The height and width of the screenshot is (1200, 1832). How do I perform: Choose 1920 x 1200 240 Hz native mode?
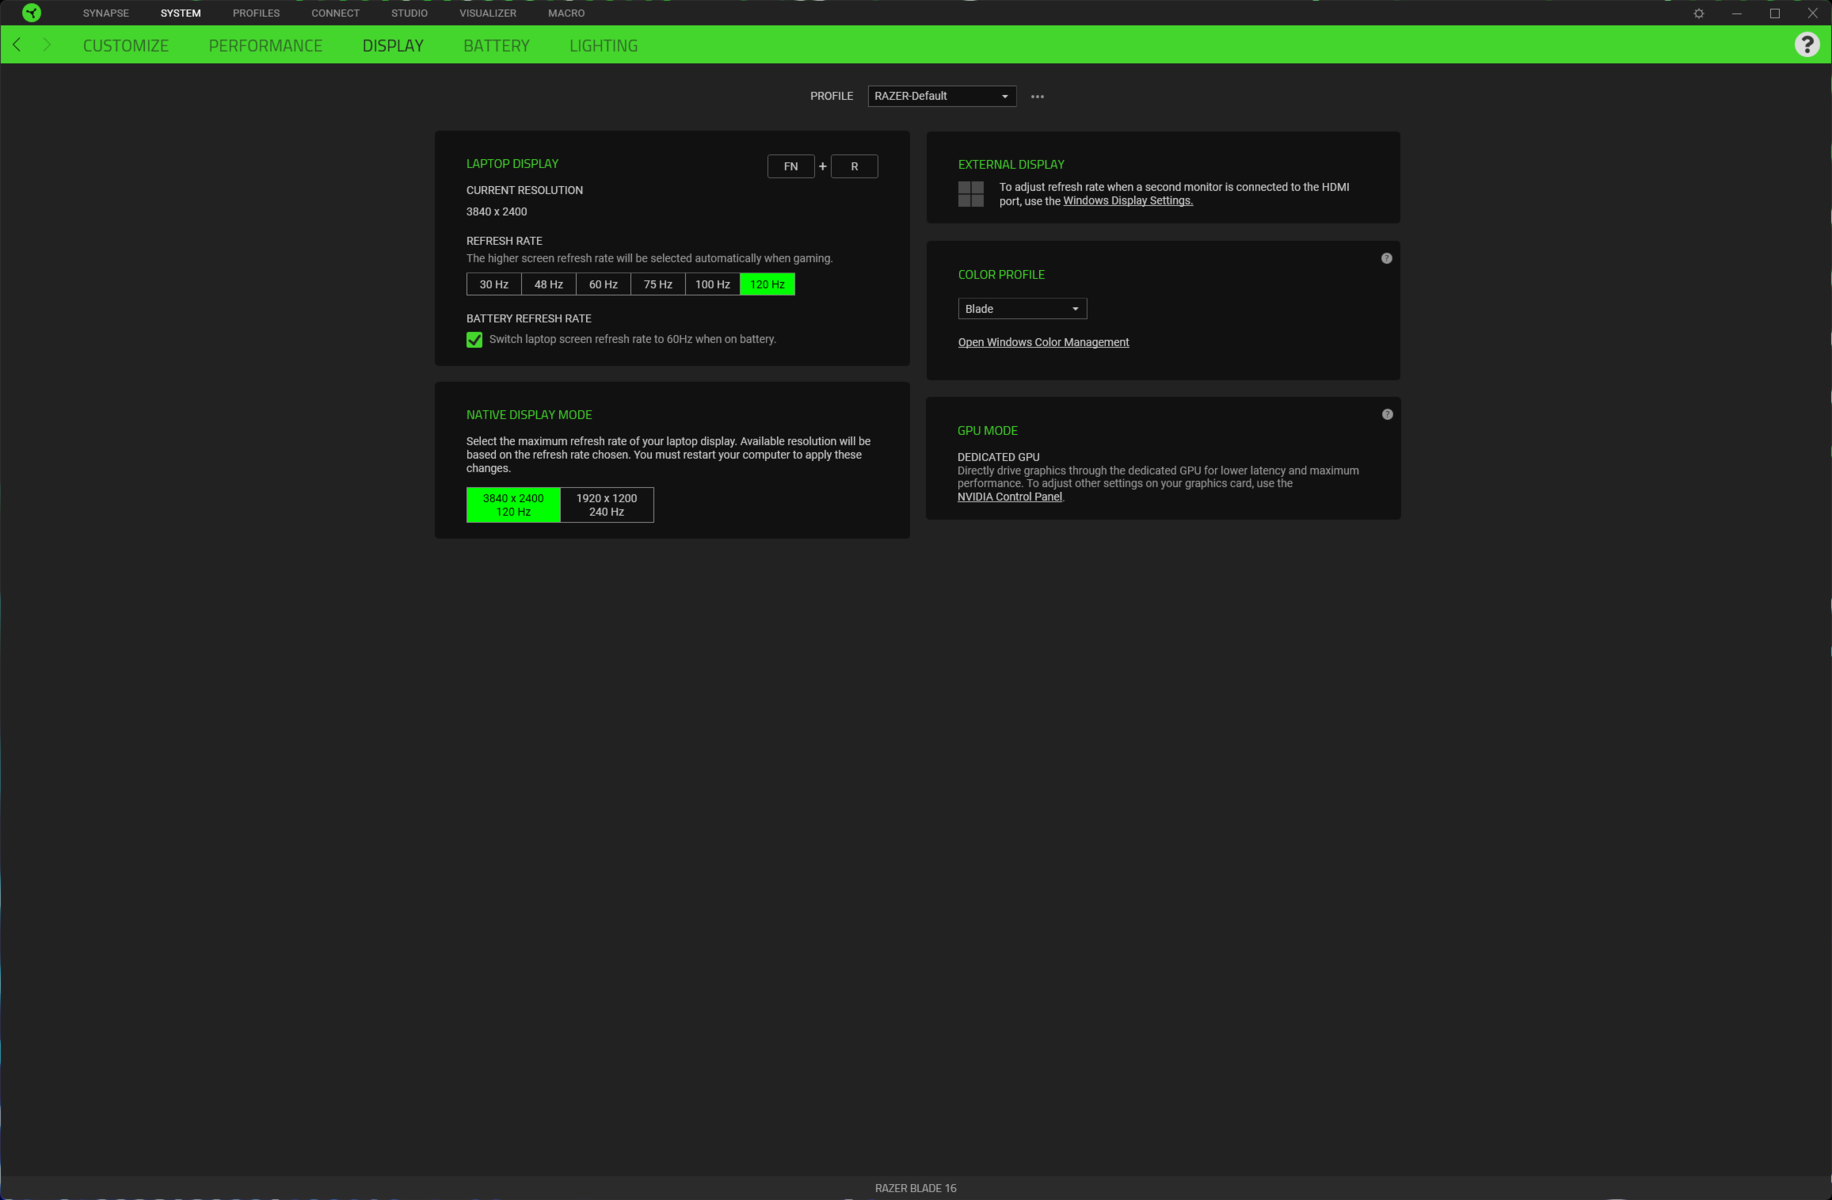[607, 505]
